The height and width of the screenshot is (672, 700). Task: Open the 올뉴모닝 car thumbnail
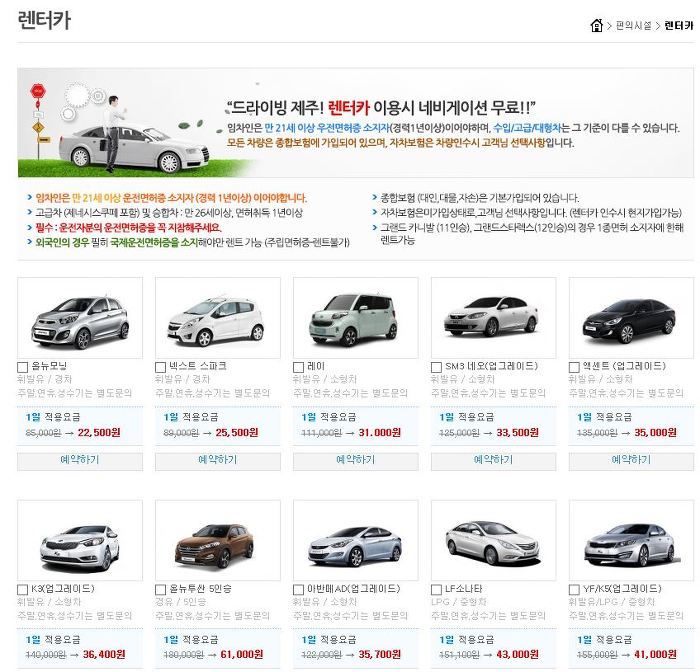[x=80, y=318]
